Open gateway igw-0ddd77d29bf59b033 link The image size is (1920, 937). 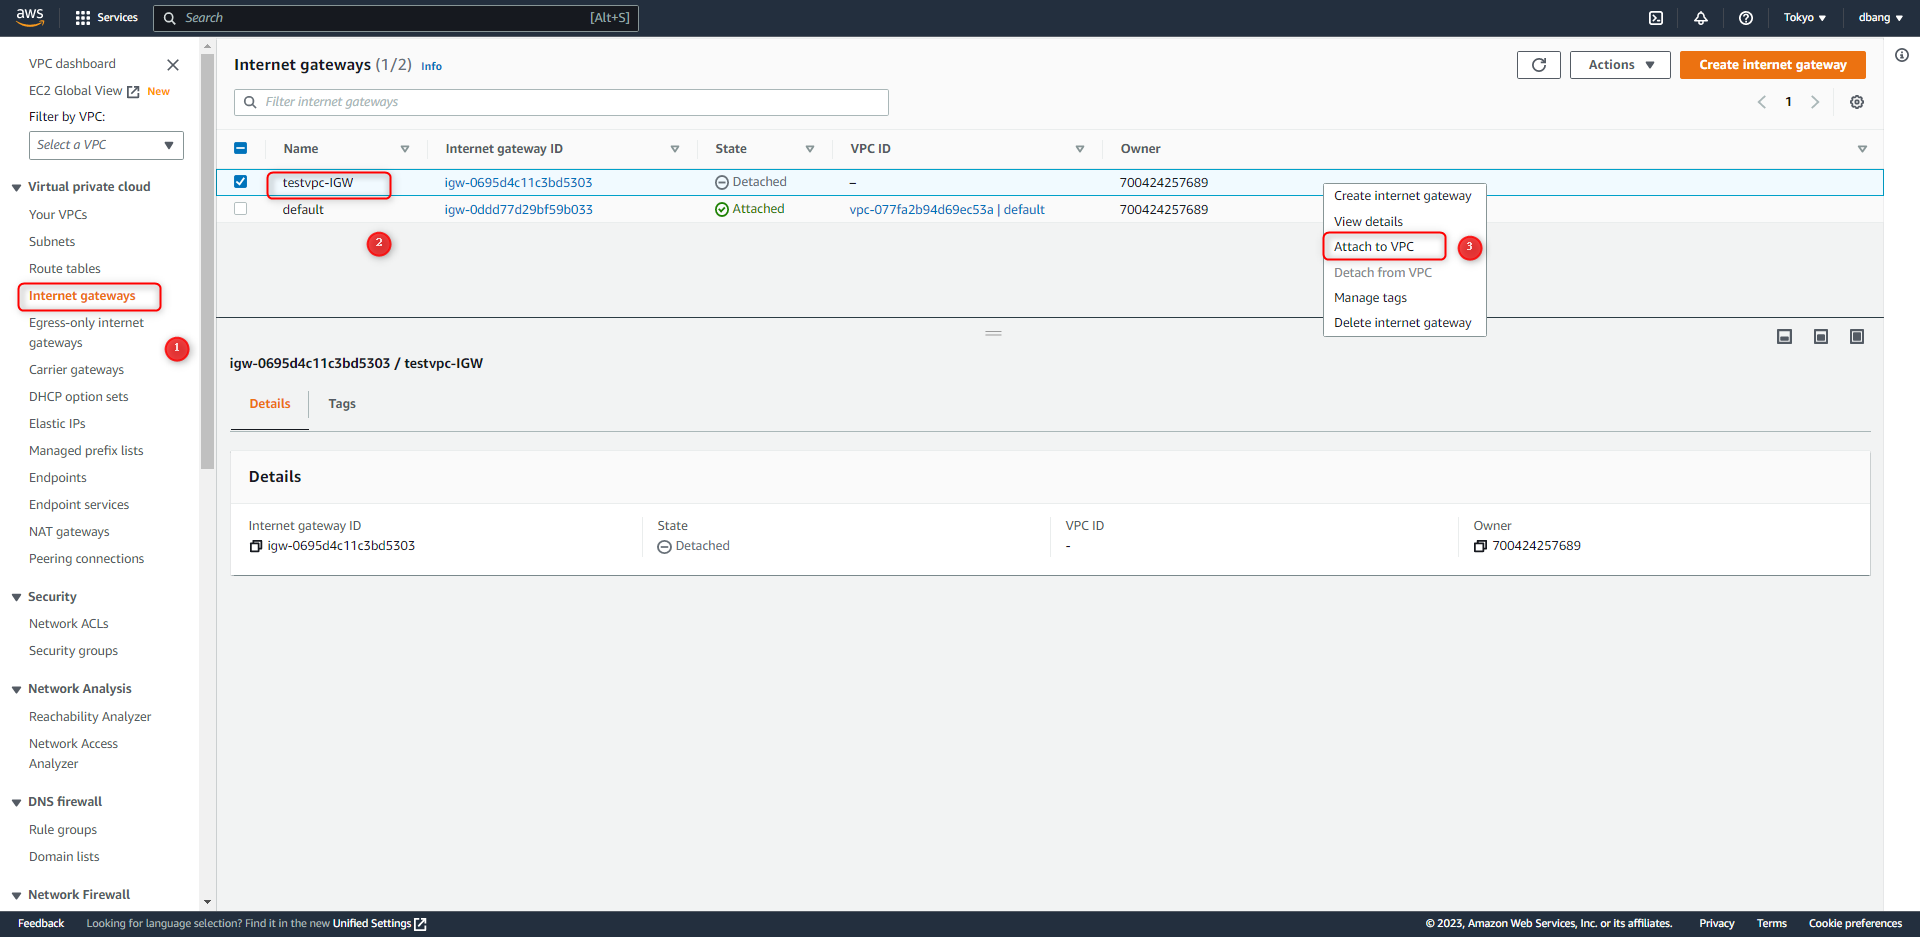point(518,210)
